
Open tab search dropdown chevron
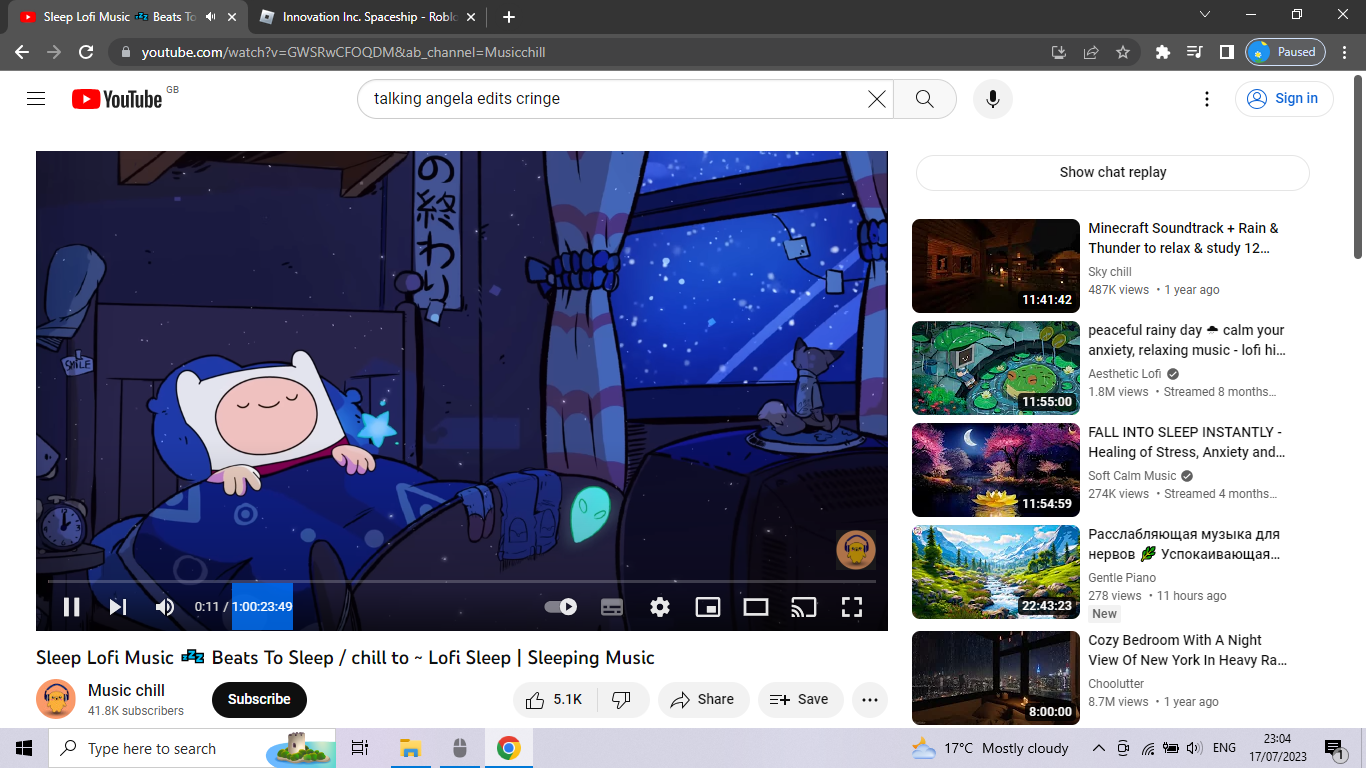pyautogui.click(x=1205, y=14)
